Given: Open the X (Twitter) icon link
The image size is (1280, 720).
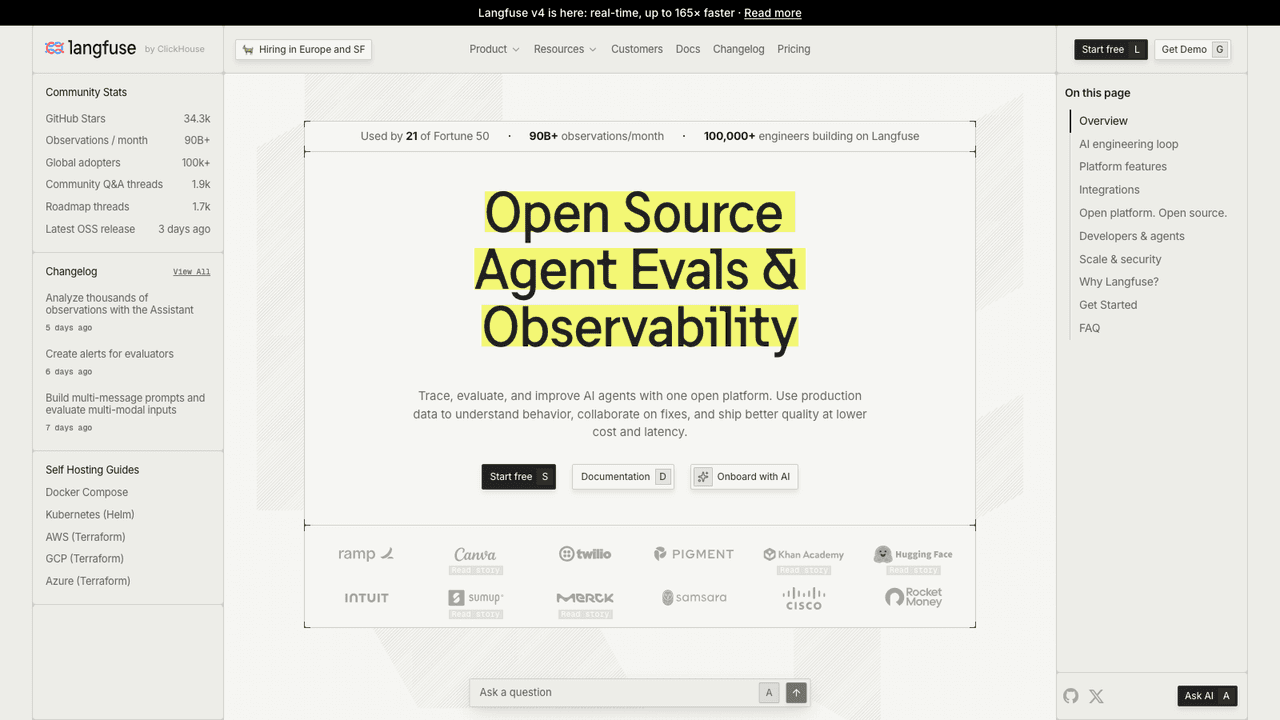Looking at the screenshot, I should 1096,696.
